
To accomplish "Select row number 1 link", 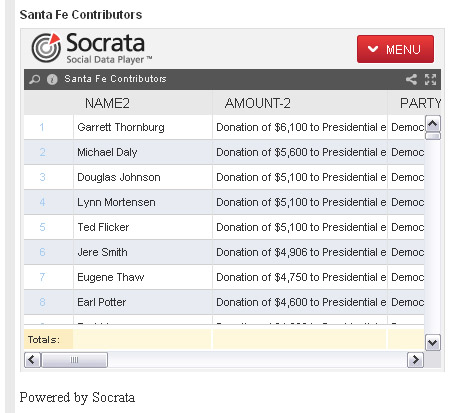I will tap(42, 127).
